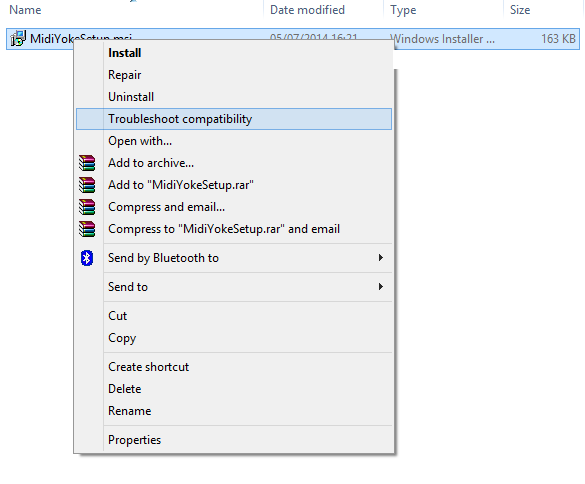Sort by the Size column header
The width and height of the screenshot is (585, 484).
[x=520, y=10]
